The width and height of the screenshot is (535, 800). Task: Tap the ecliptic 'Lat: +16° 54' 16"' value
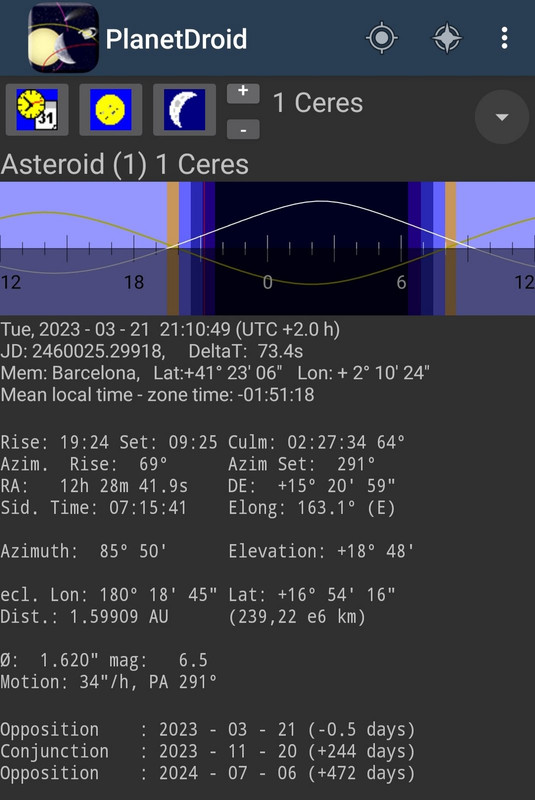coord(312,595)
